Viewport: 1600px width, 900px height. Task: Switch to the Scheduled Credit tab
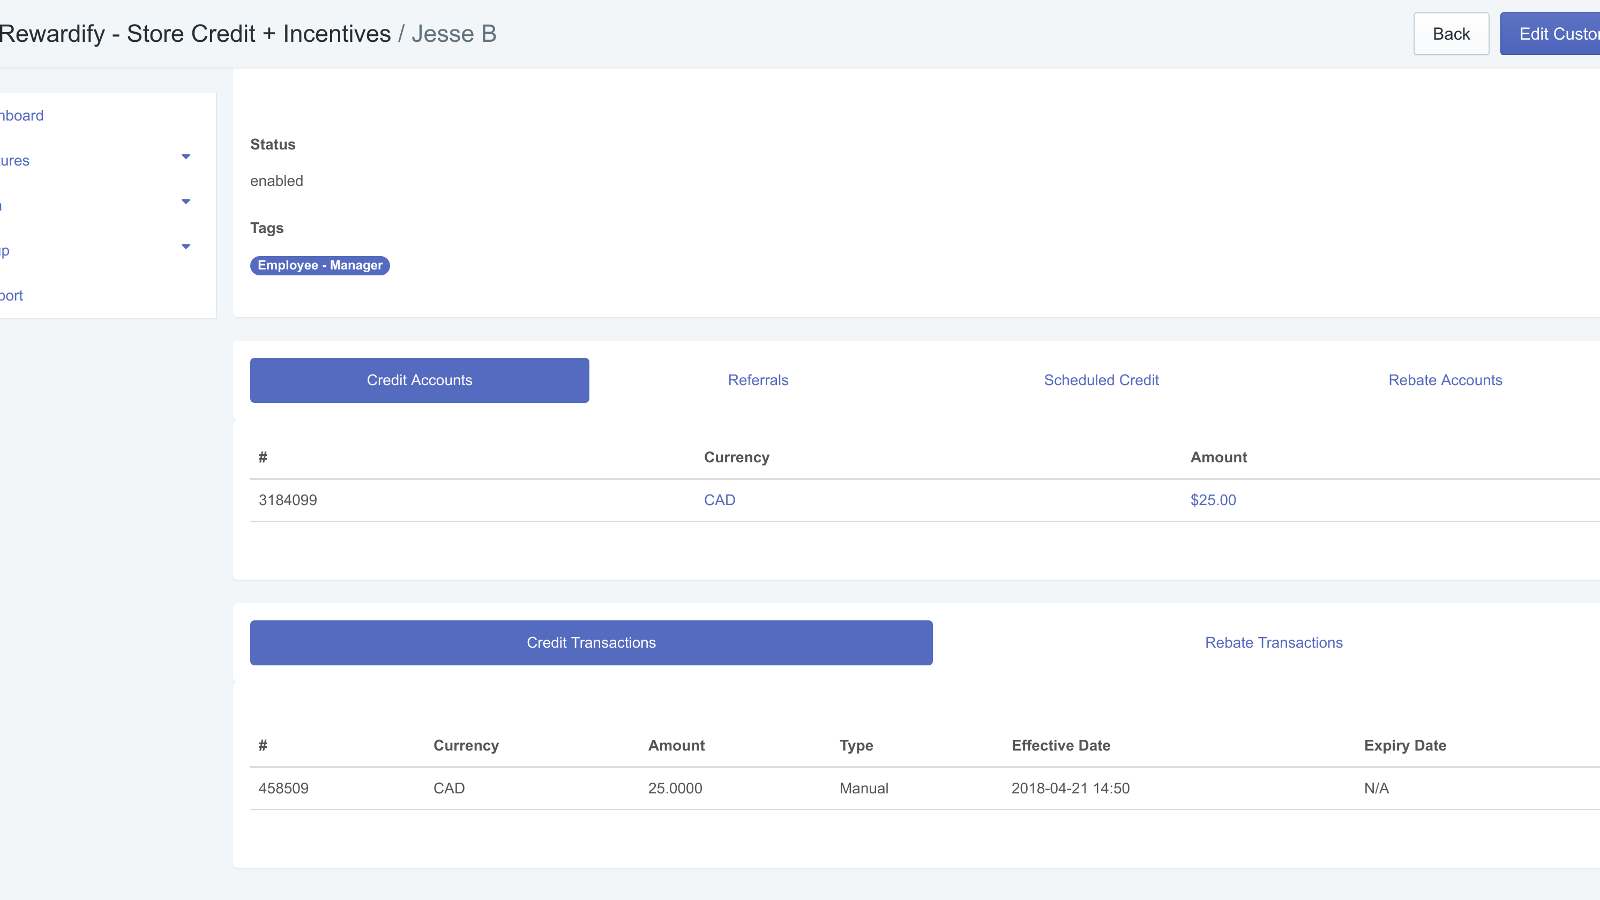(x=1101, y=381)
